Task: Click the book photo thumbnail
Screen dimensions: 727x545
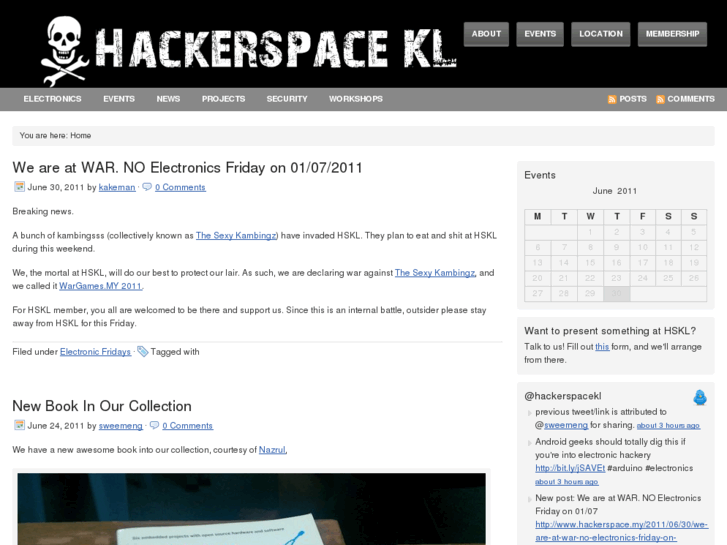Action: coord(252,509)
